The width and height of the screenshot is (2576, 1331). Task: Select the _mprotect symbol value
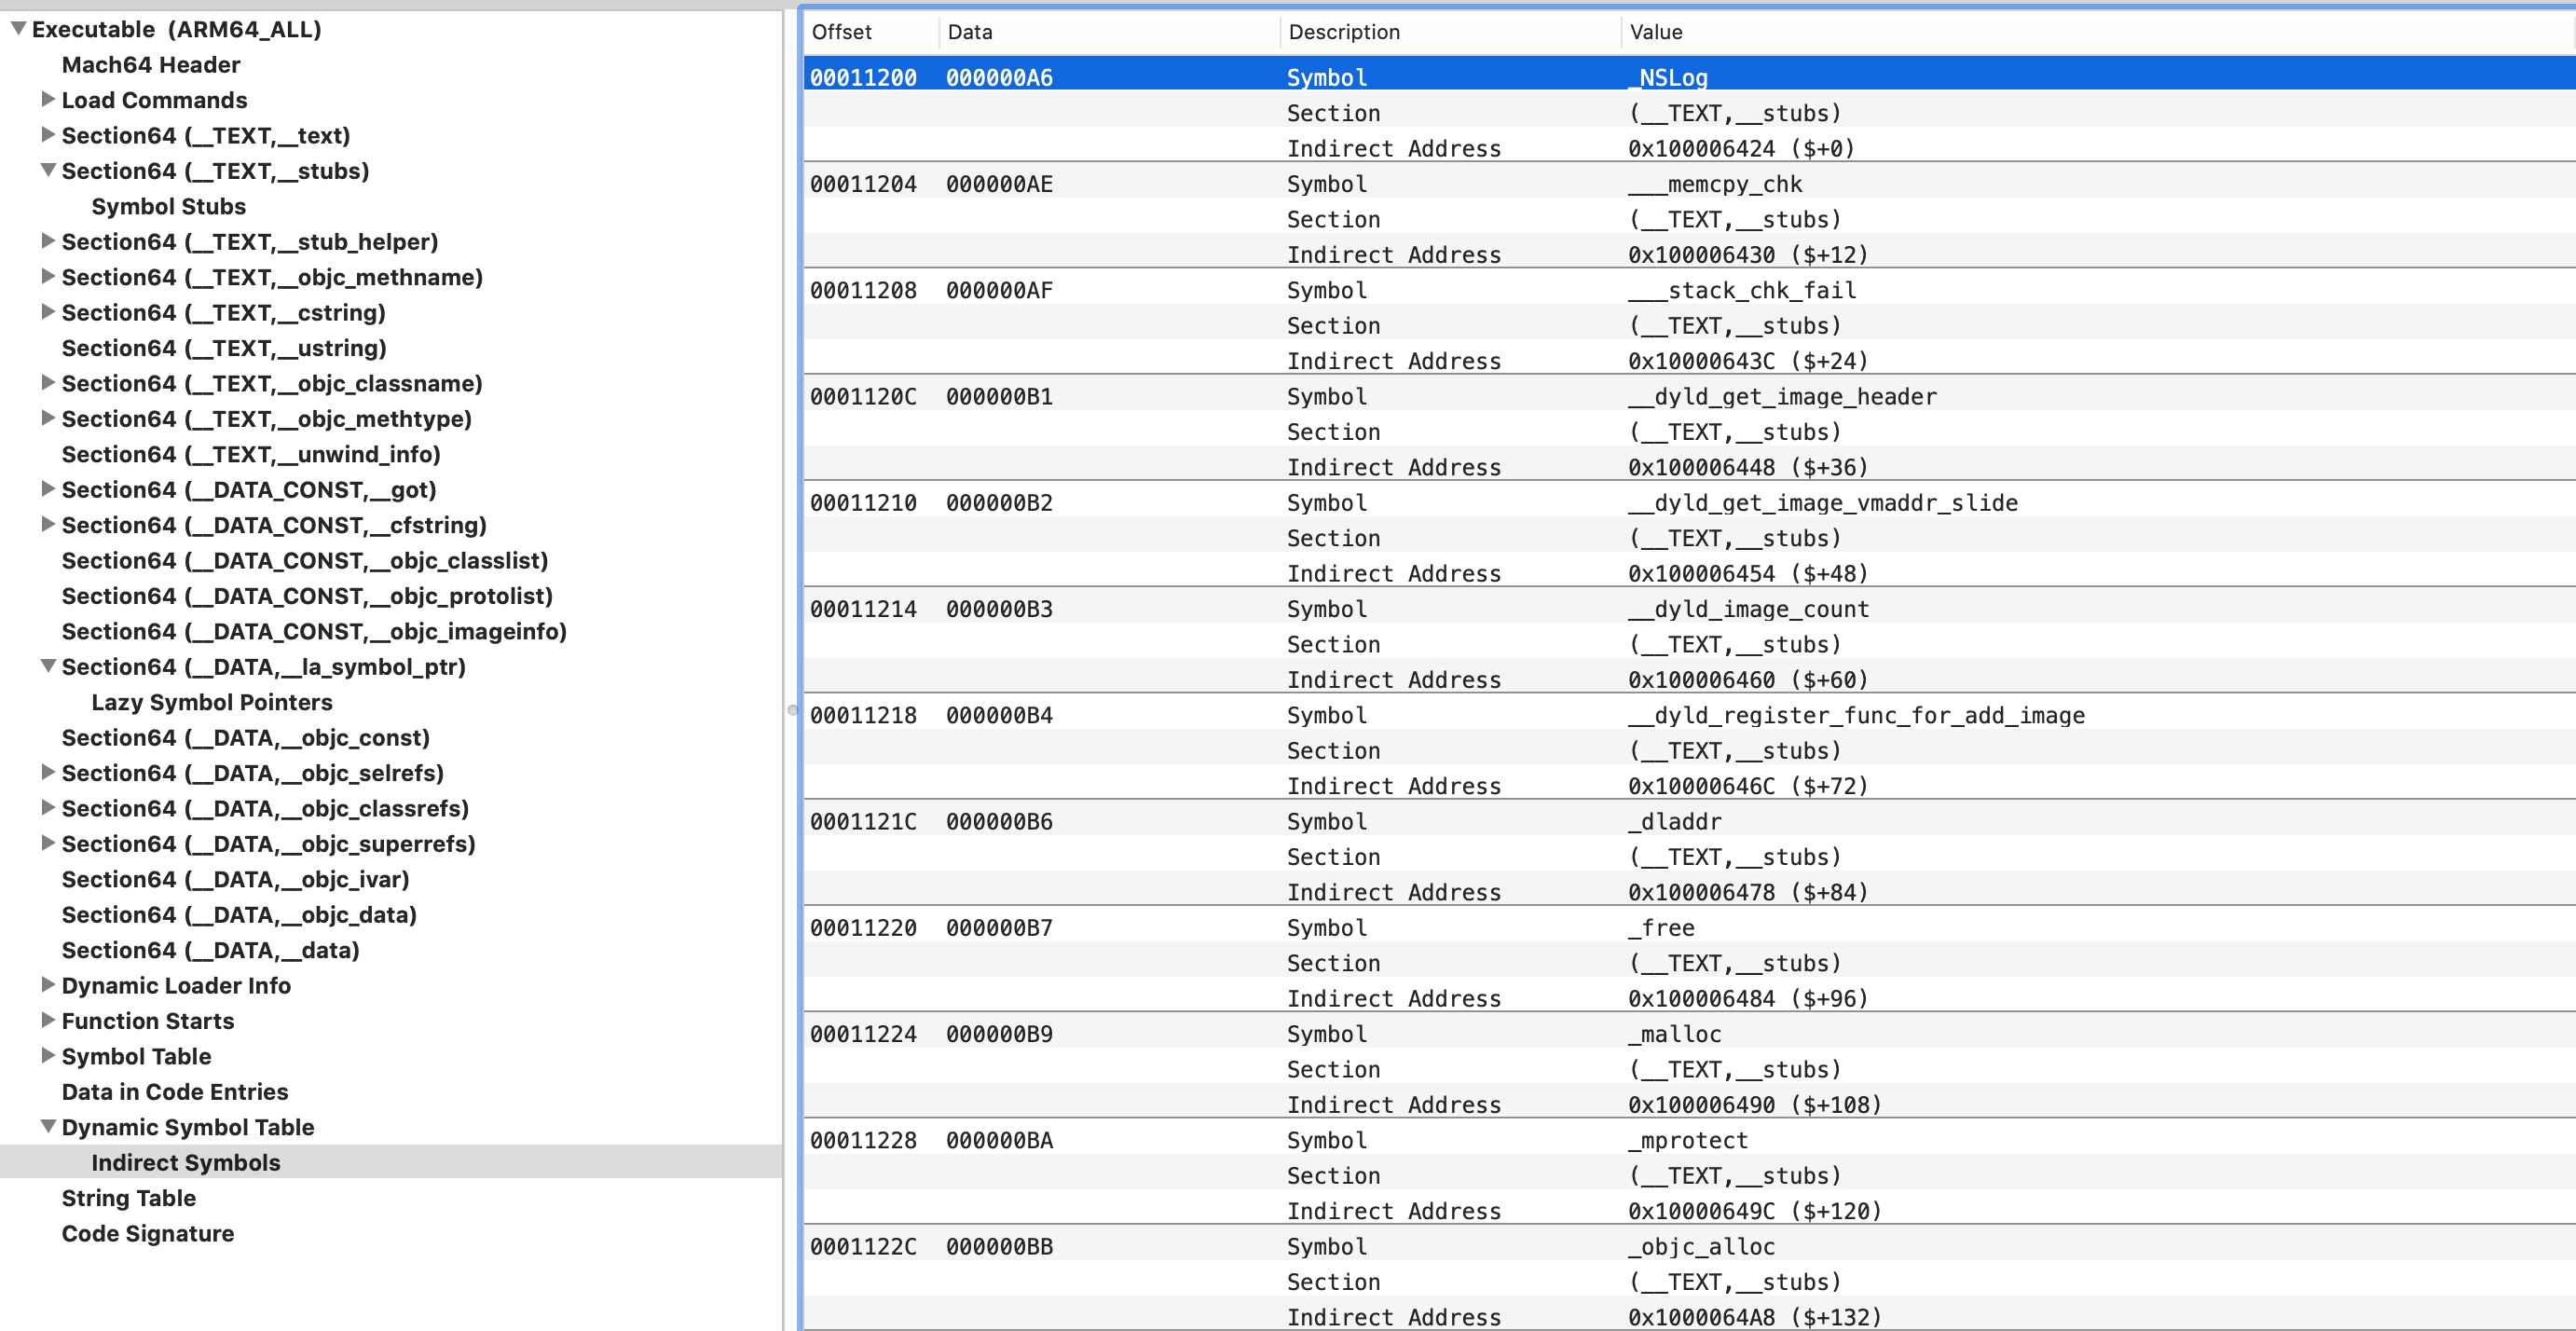click(1688, 1141)
